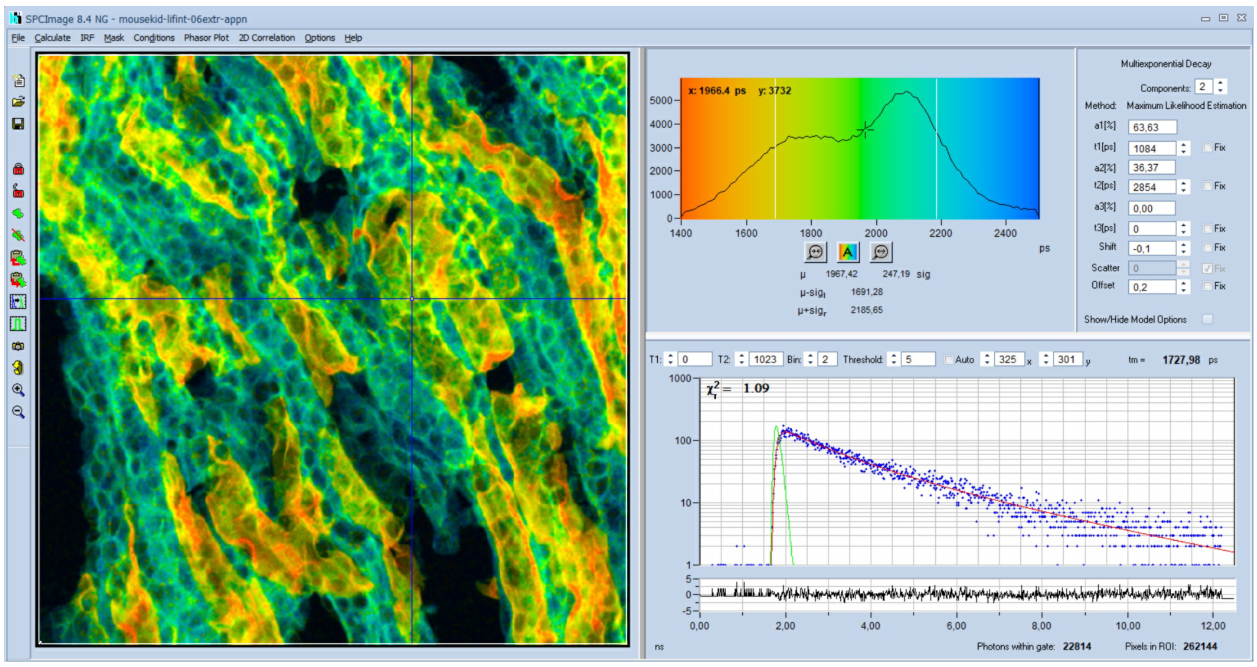Click the x coordinate field showing 325
The height and width of the screenshot is (667, 1257).
point(1010,359)
